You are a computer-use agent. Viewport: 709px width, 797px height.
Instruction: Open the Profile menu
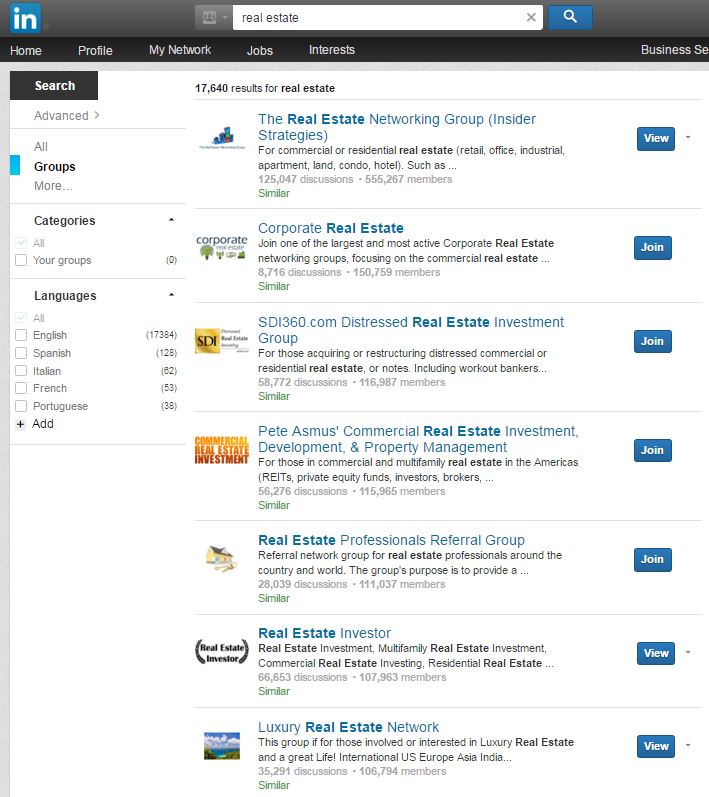[x=95, y=50]
